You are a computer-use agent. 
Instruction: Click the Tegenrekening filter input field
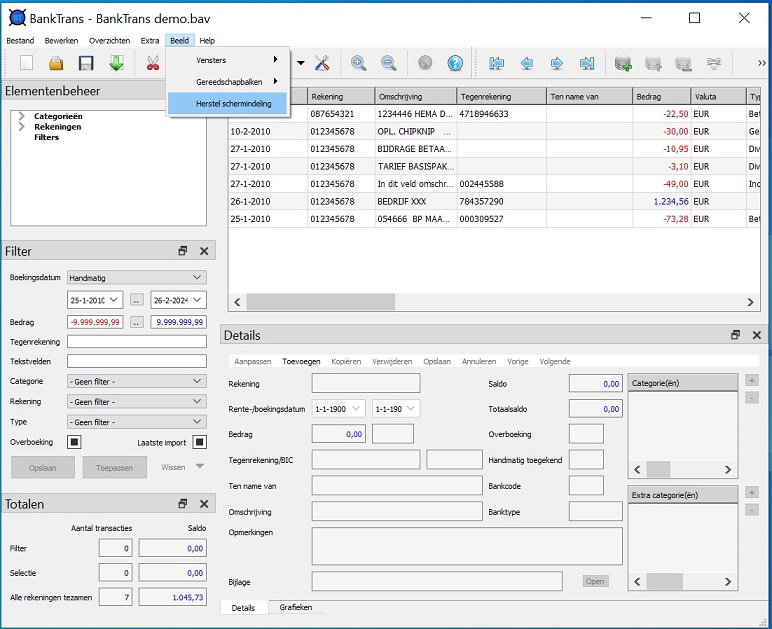coord(136,342)
